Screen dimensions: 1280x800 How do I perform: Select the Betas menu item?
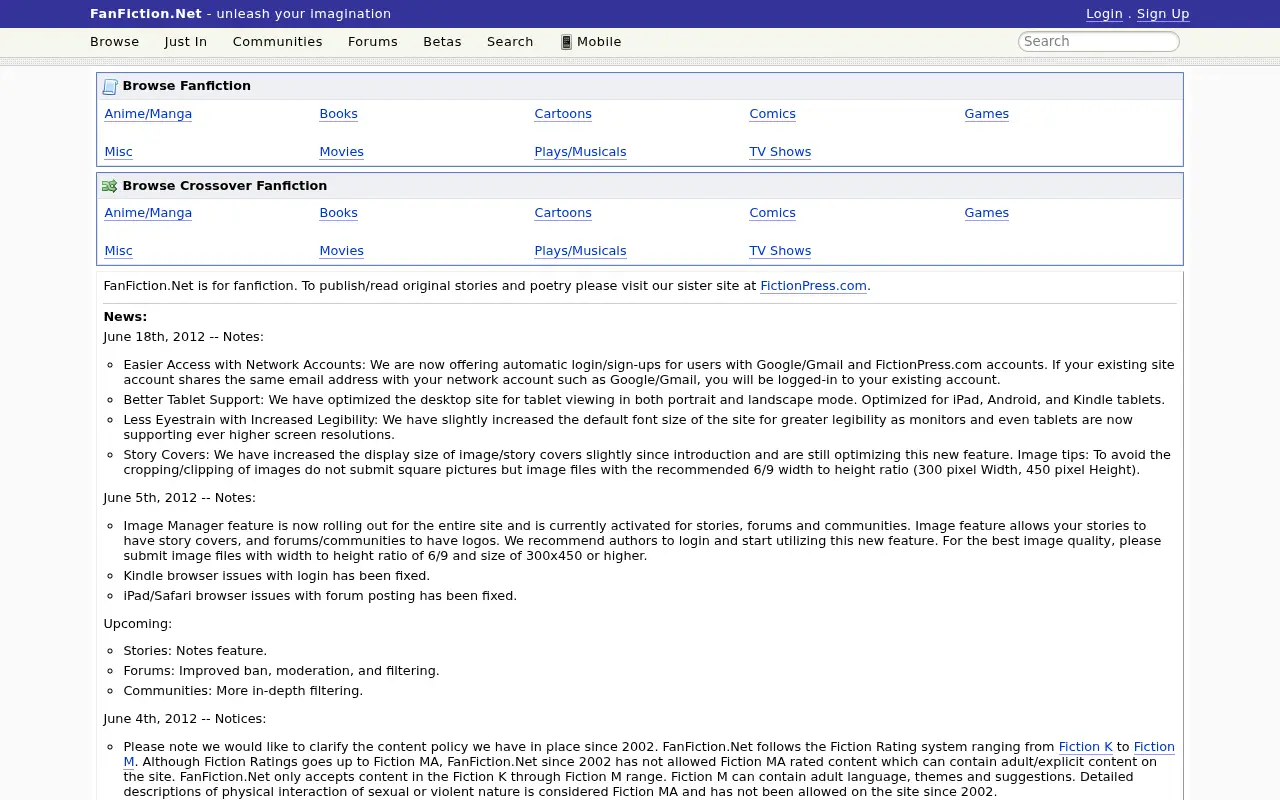click(x=442, y=42)
